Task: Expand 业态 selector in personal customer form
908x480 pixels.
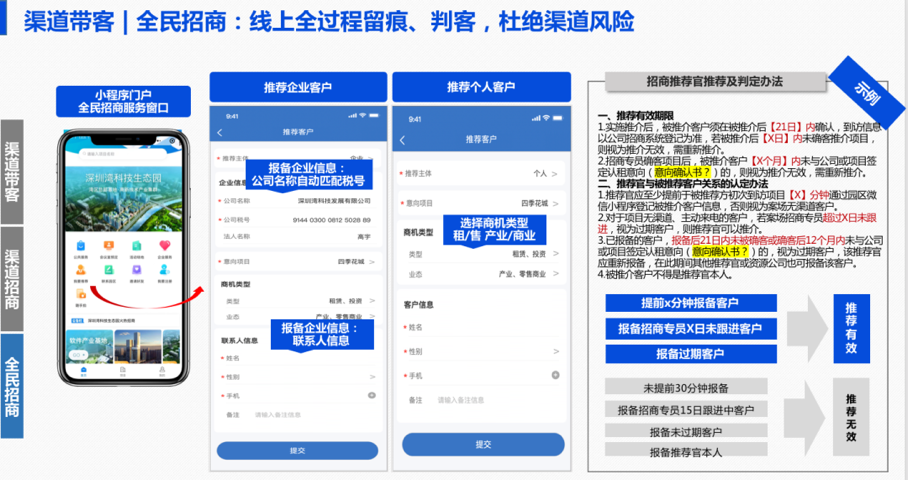Action: [554, 273]
